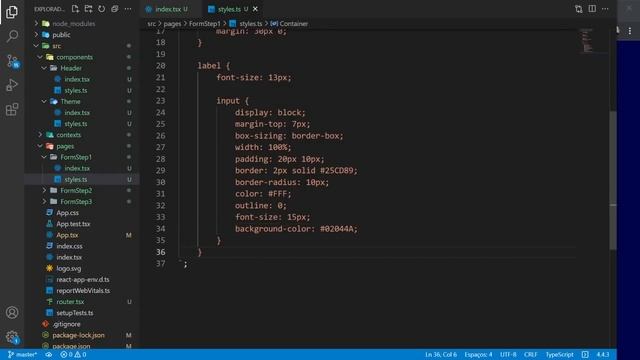The width and height of the screenshot is (640, 360).
Task: Open the Extensions view
Action: (12, 109)
